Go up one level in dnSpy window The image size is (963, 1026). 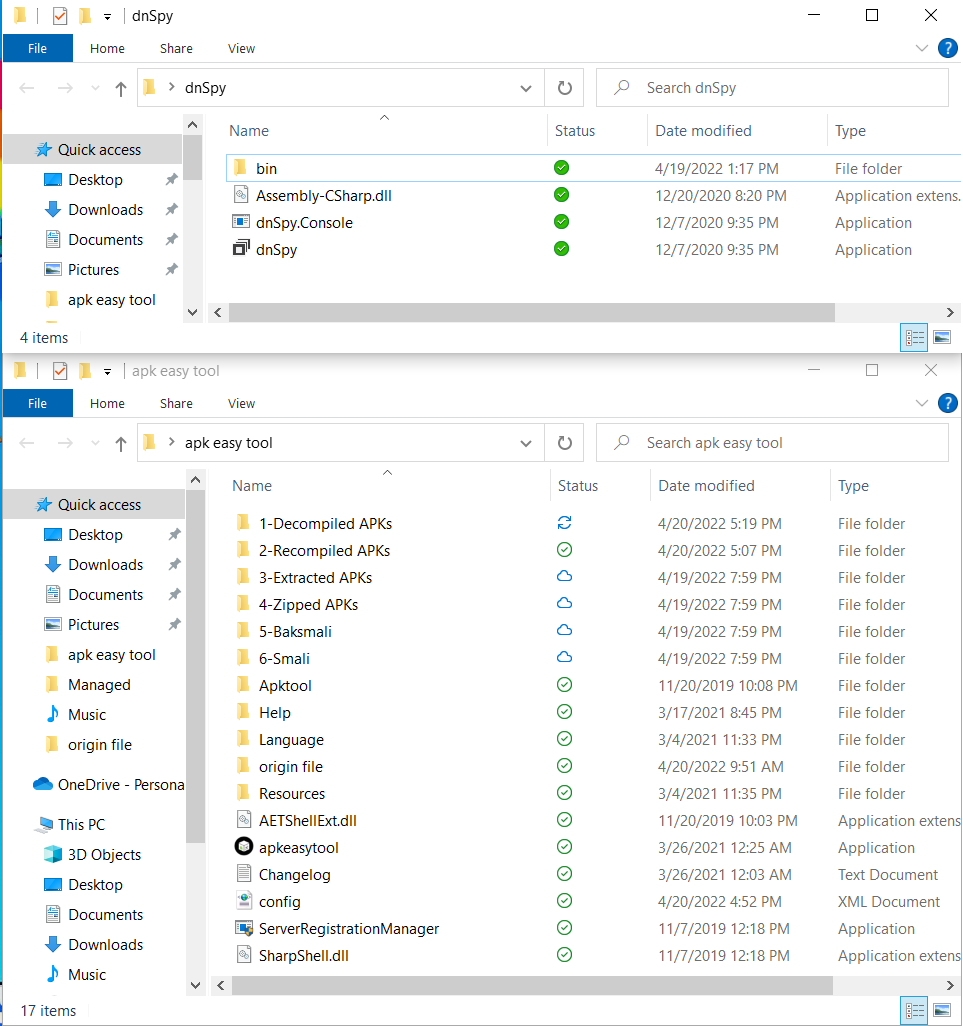120,88
